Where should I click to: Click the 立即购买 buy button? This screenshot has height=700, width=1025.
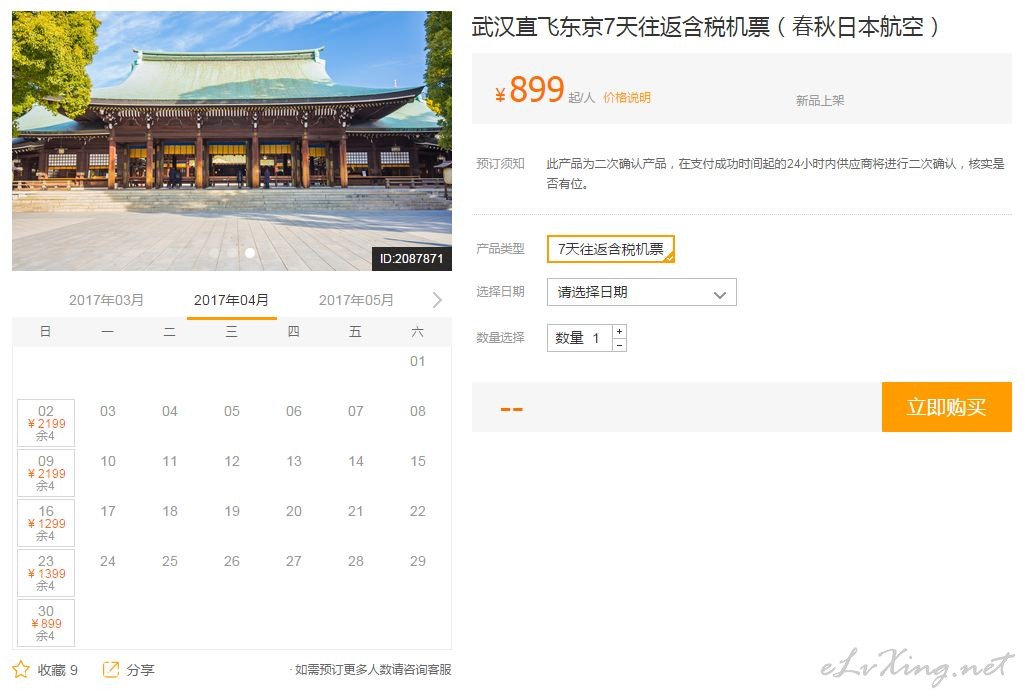(x=946, y=407)
